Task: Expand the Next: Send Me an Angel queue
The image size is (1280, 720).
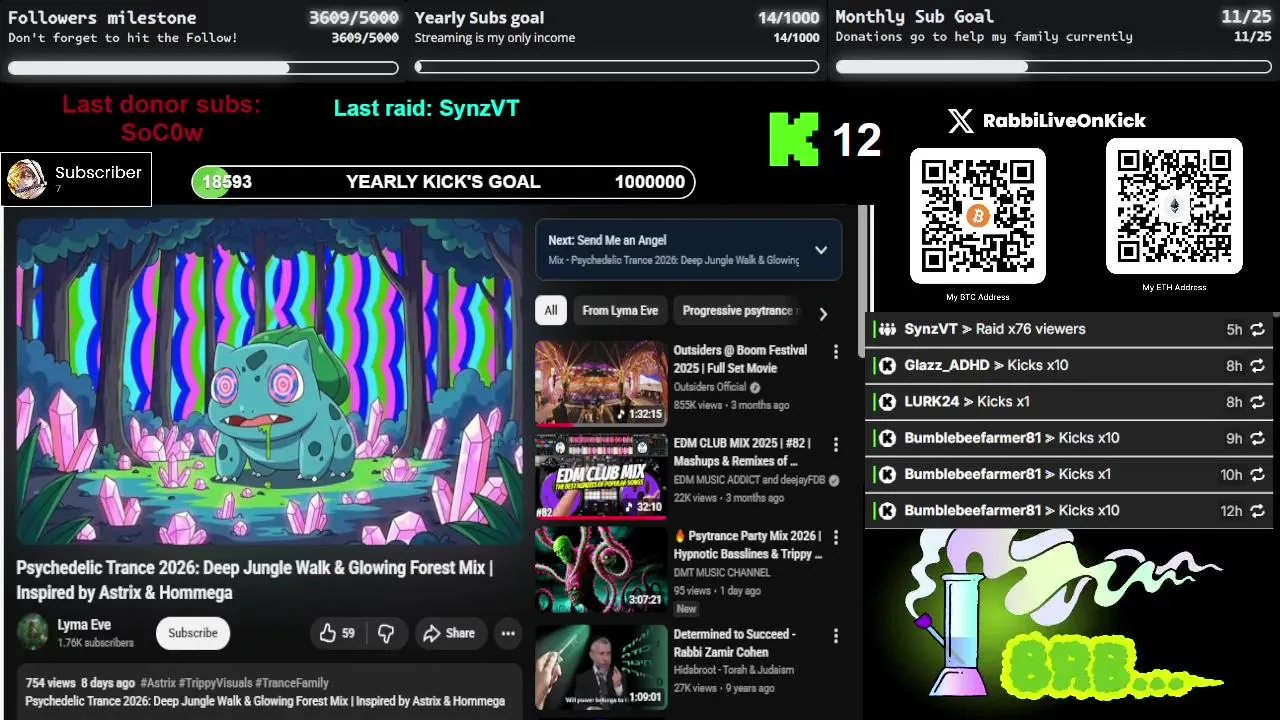Action: pyautogui.click(x=821, y=250)
